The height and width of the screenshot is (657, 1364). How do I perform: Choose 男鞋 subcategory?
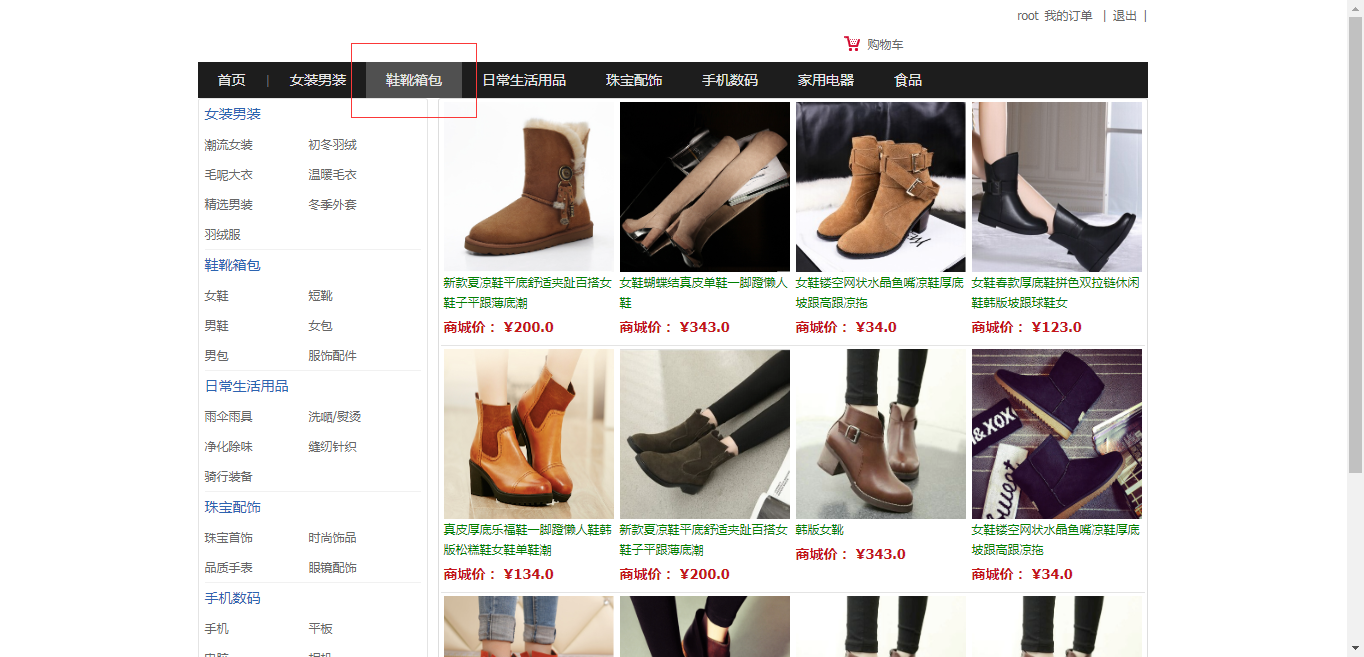point(217,326)
